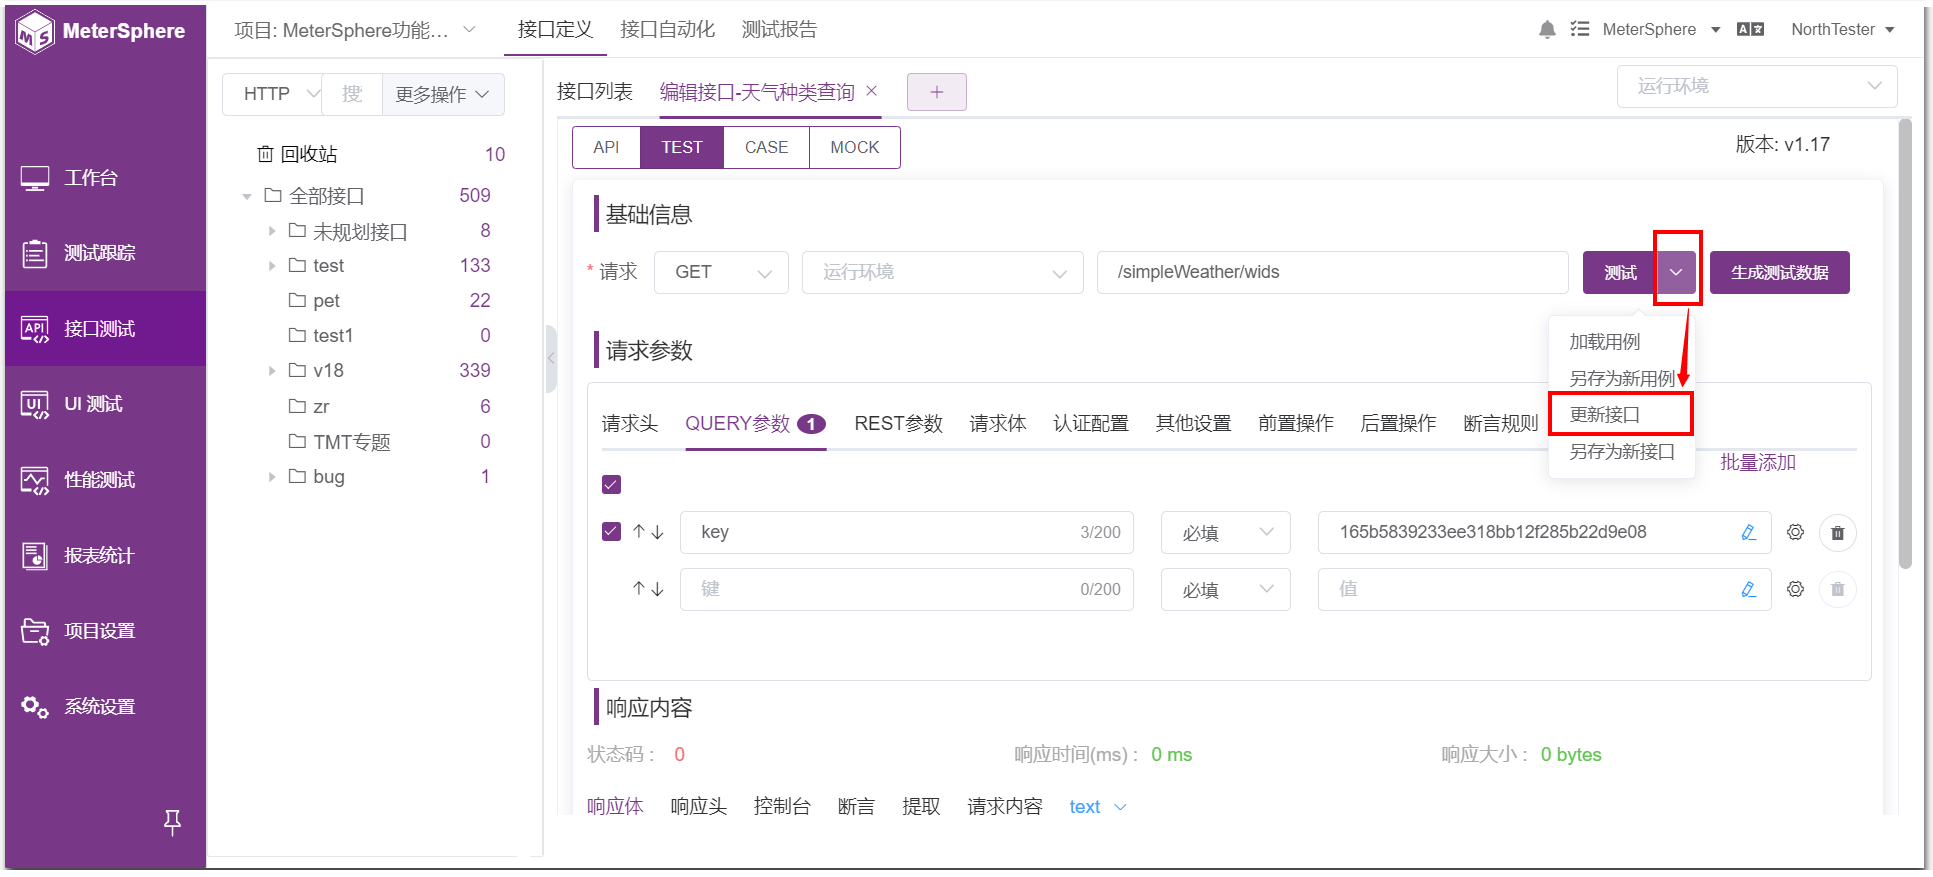Click the 测试 button
The height and width of the screenshot is (877, 1933).
(x=1620, y=273)
